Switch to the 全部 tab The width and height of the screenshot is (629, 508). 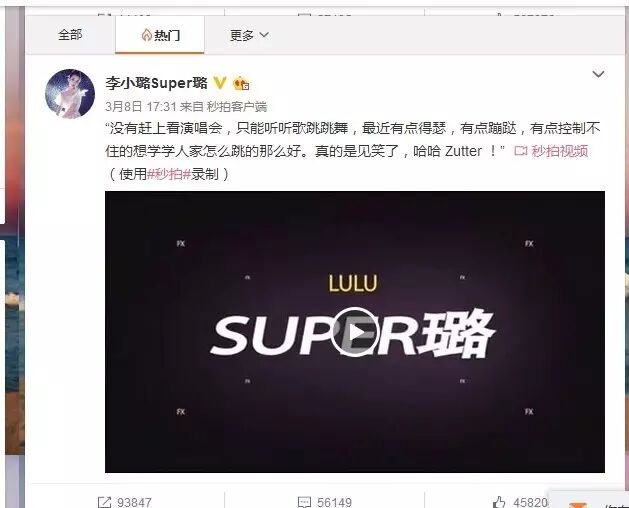tap(70, 35)
